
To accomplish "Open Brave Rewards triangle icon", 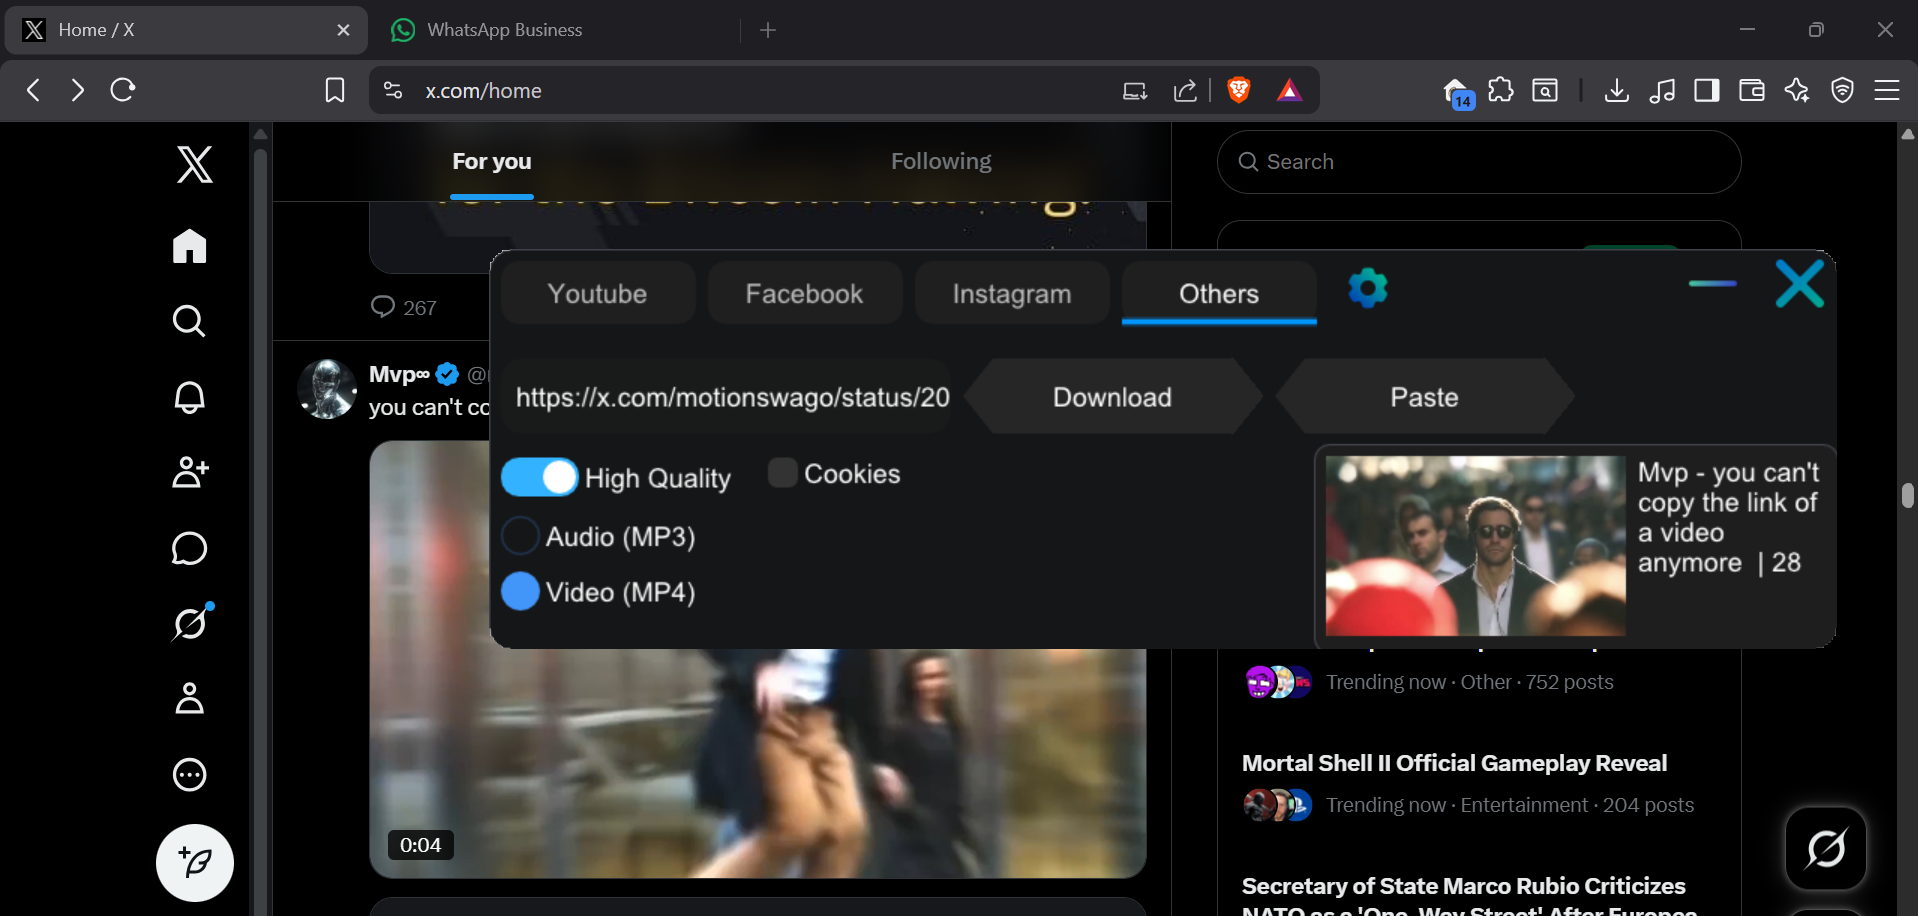I will (1290, 90).
